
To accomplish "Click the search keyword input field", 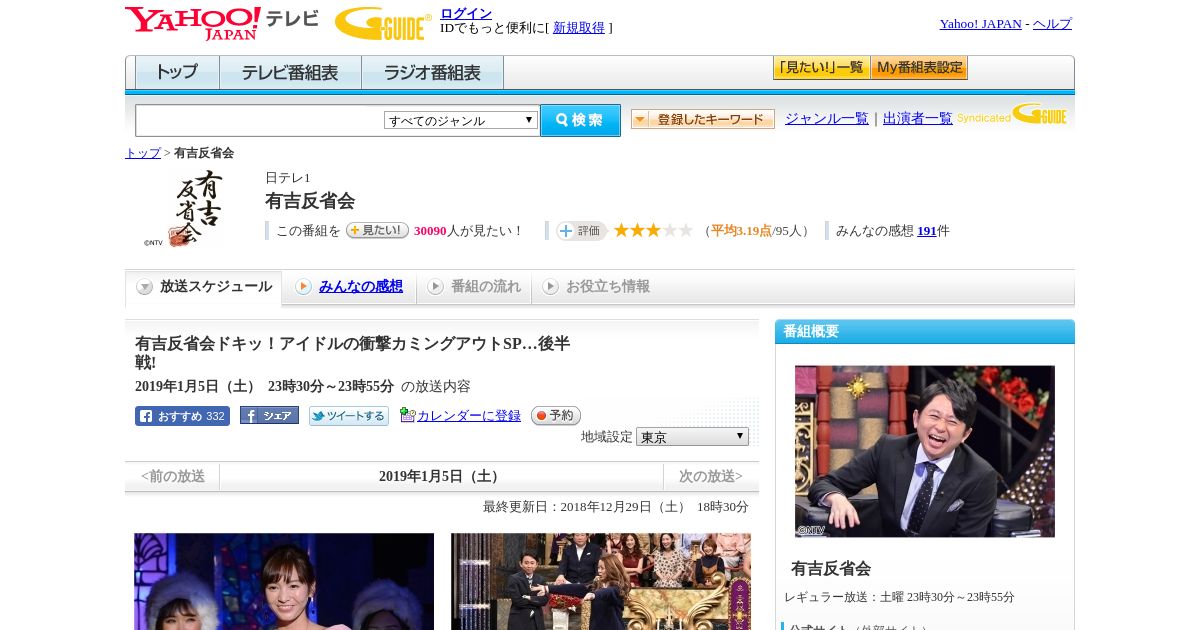I will [260, 120].
